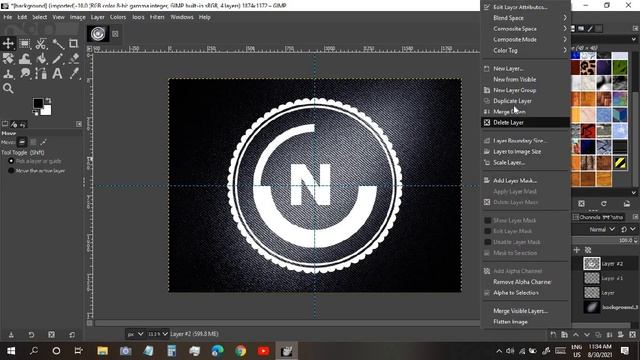This screenshot has height=360, width=640.
Task: Select the Crop tool
Action: coord(74,43)
